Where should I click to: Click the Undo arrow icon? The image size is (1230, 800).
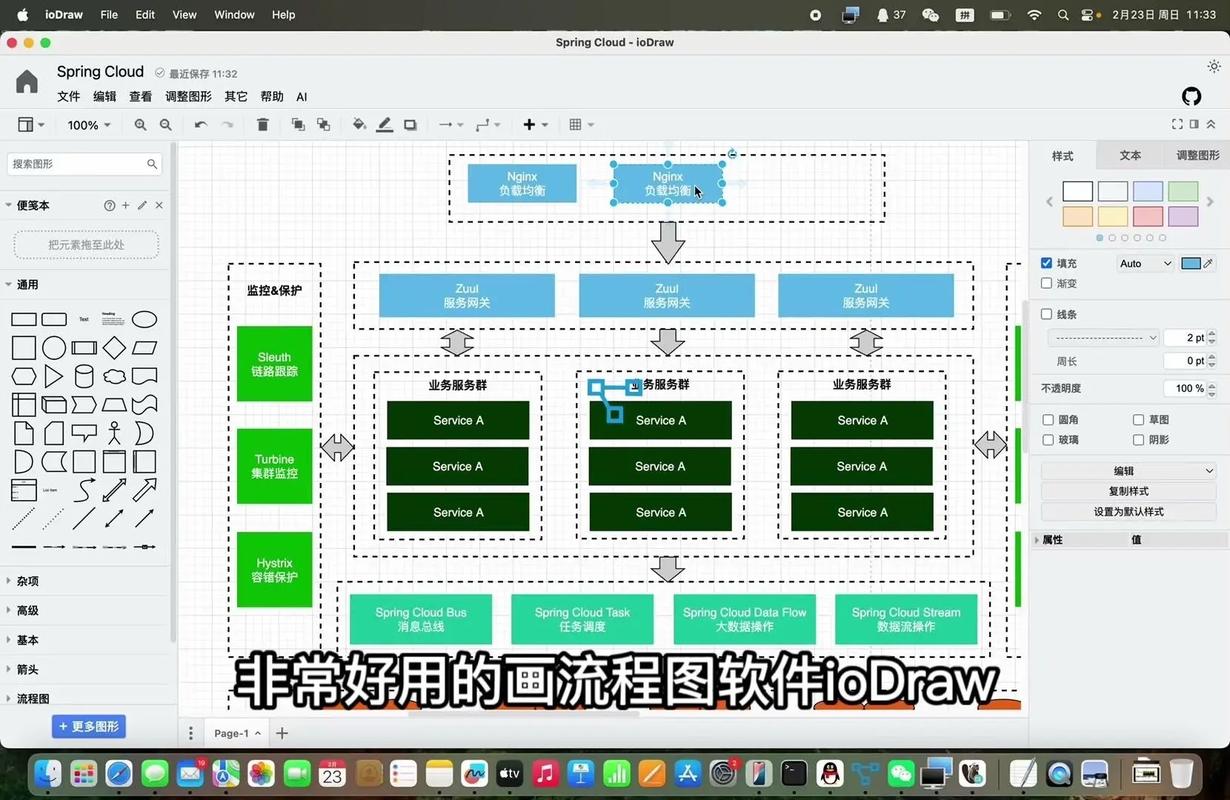pyautogui.click(x=199, y=124)
